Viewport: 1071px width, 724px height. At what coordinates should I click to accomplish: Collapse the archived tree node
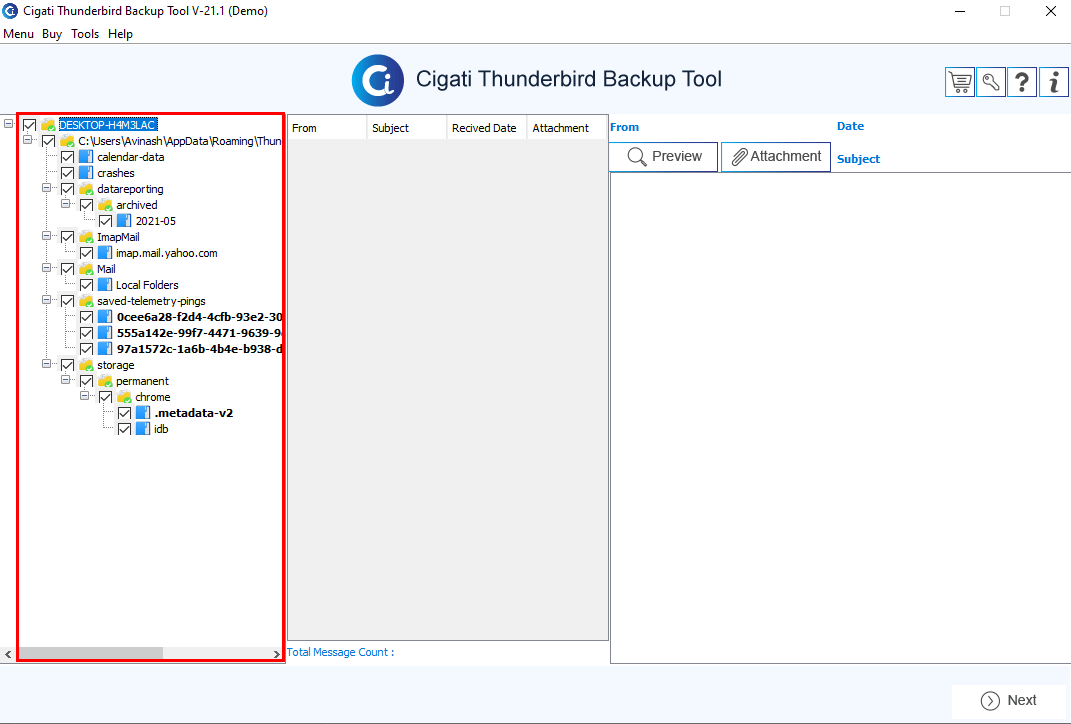pyautogui.click(x=66, y=204)
